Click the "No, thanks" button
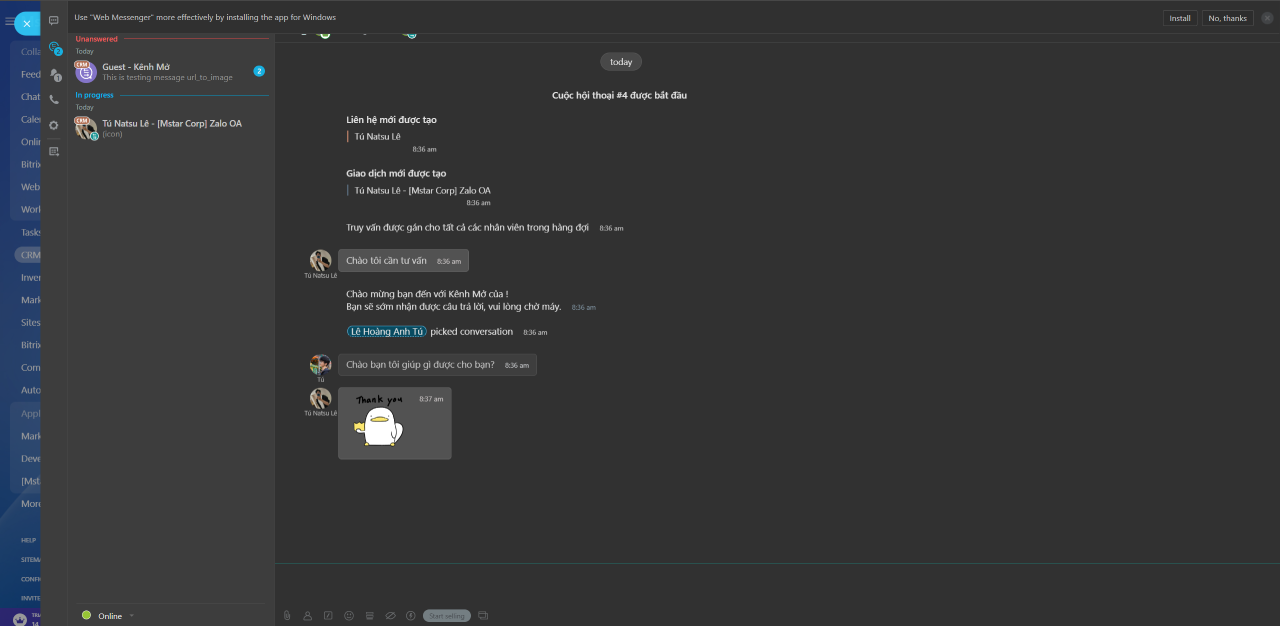Screen dimensions: 1280x626 tap(1227, 18)
